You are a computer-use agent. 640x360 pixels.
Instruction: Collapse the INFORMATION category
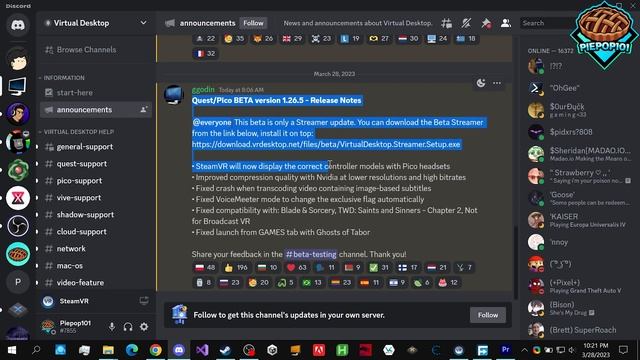(64, 78)
